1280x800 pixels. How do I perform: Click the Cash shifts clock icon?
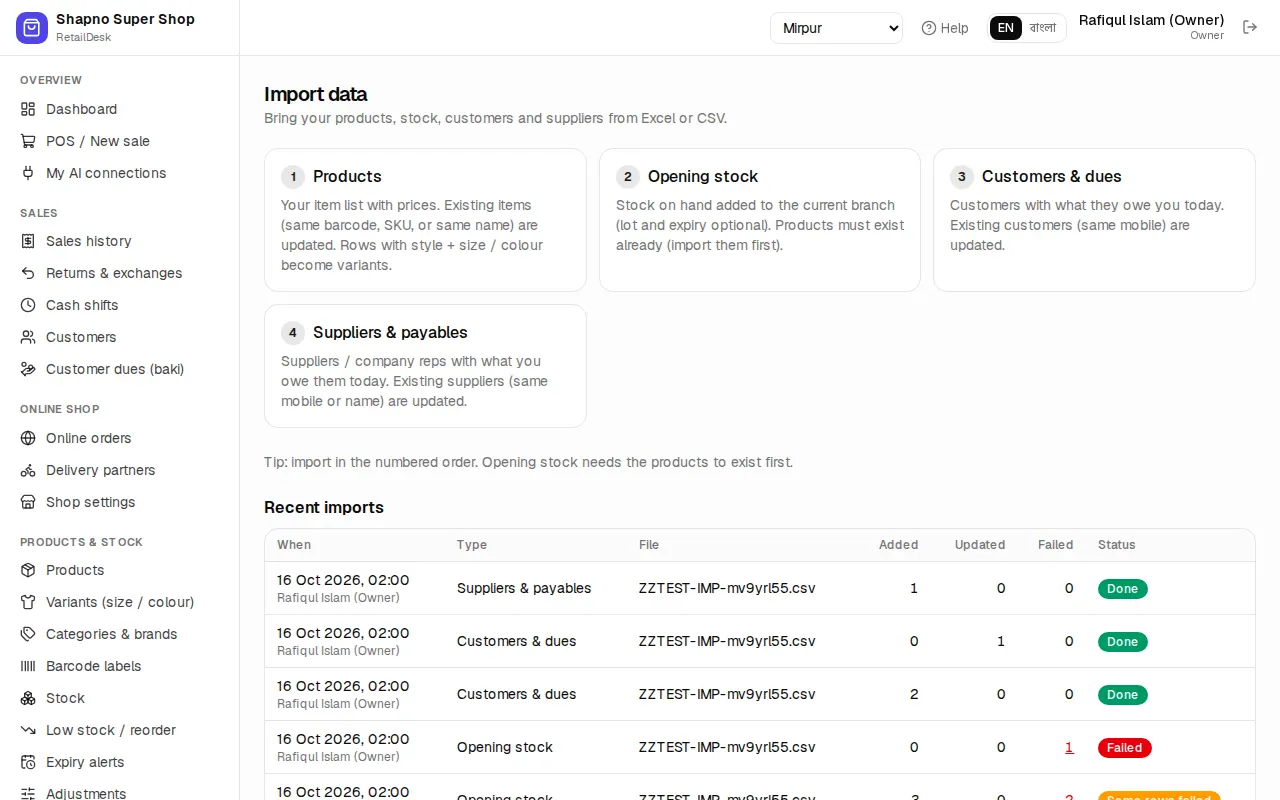[28, 305]
